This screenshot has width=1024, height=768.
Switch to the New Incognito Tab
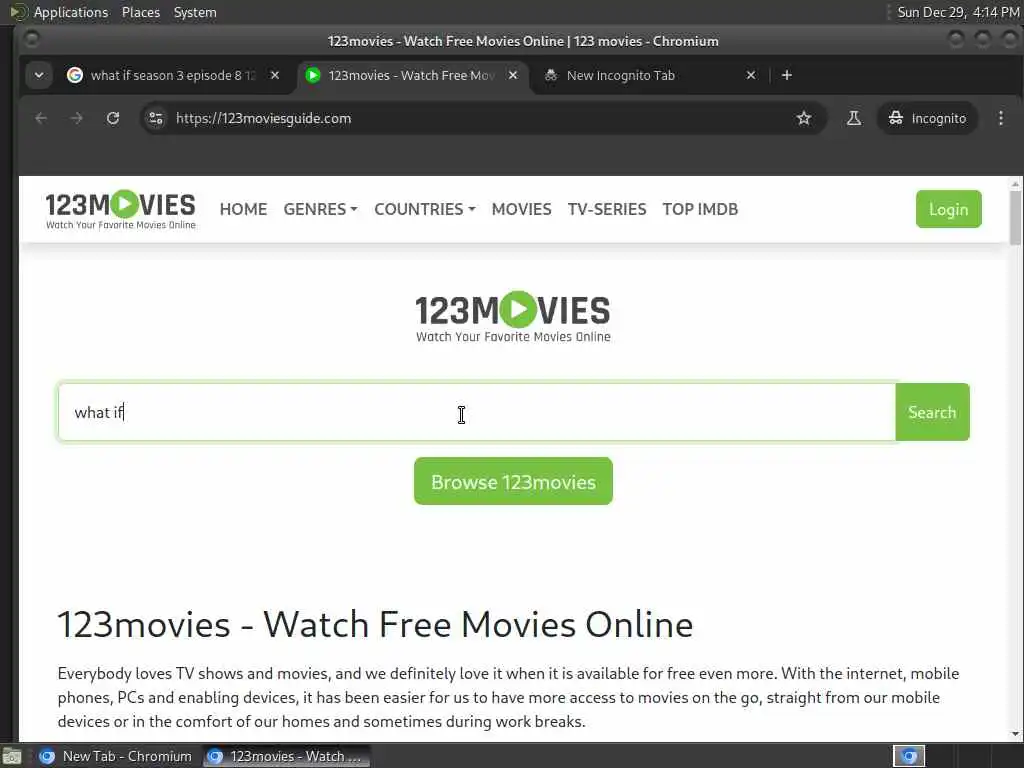(x=650, y=75)
